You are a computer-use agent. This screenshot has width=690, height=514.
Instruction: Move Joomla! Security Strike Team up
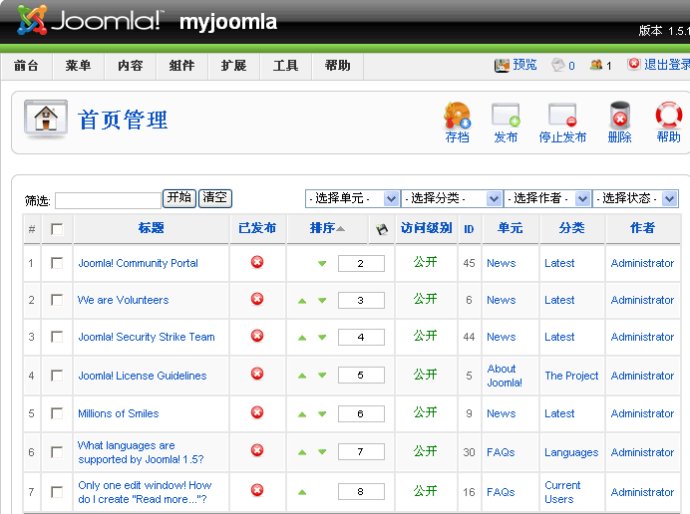(302, 338)
